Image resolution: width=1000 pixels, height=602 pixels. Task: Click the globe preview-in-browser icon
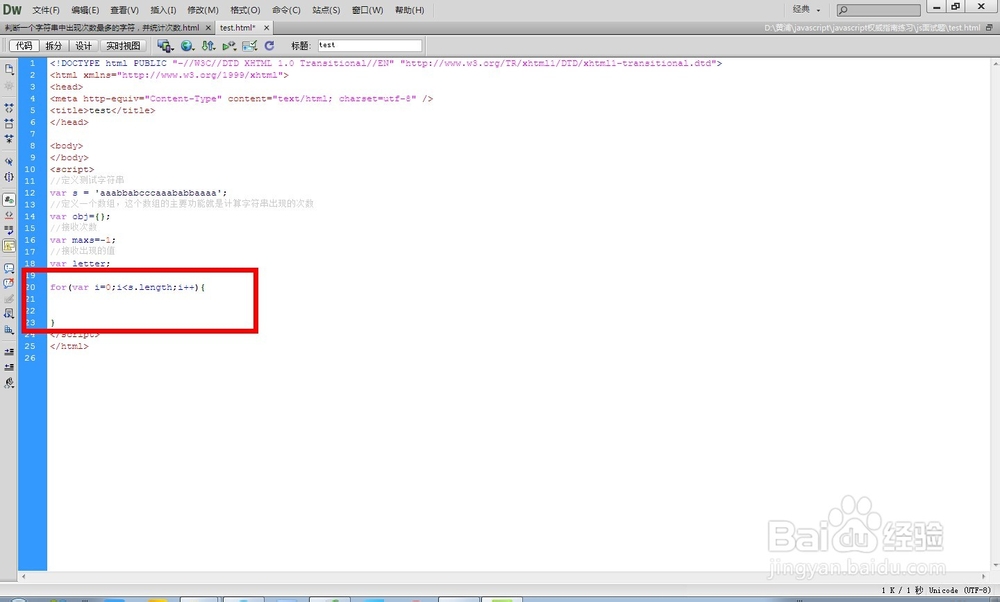(187, 46)
